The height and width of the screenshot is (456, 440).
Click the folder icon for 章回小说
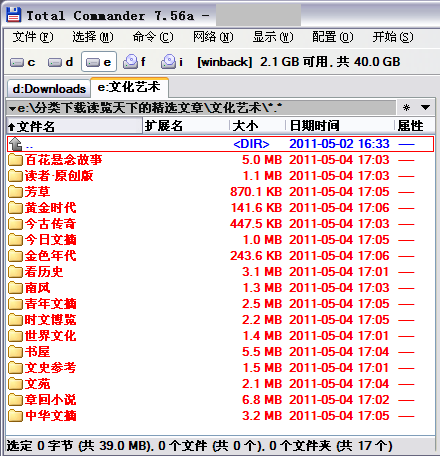15,400
